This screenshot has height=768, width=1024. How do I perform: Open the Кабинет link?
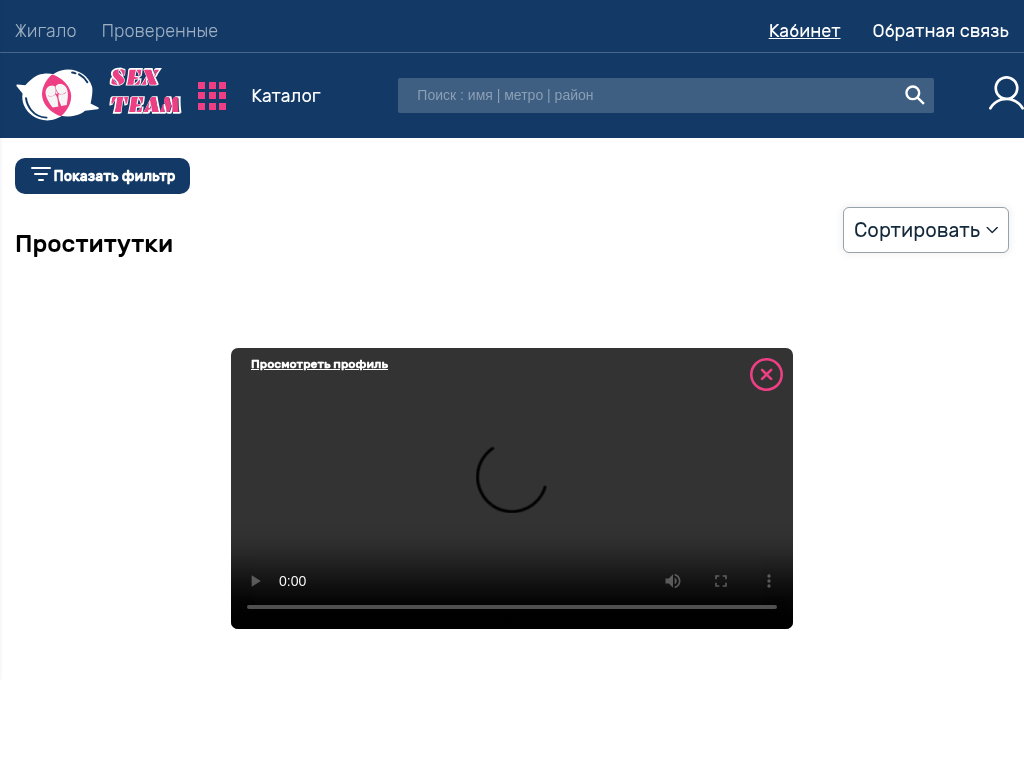click(805, 31)
